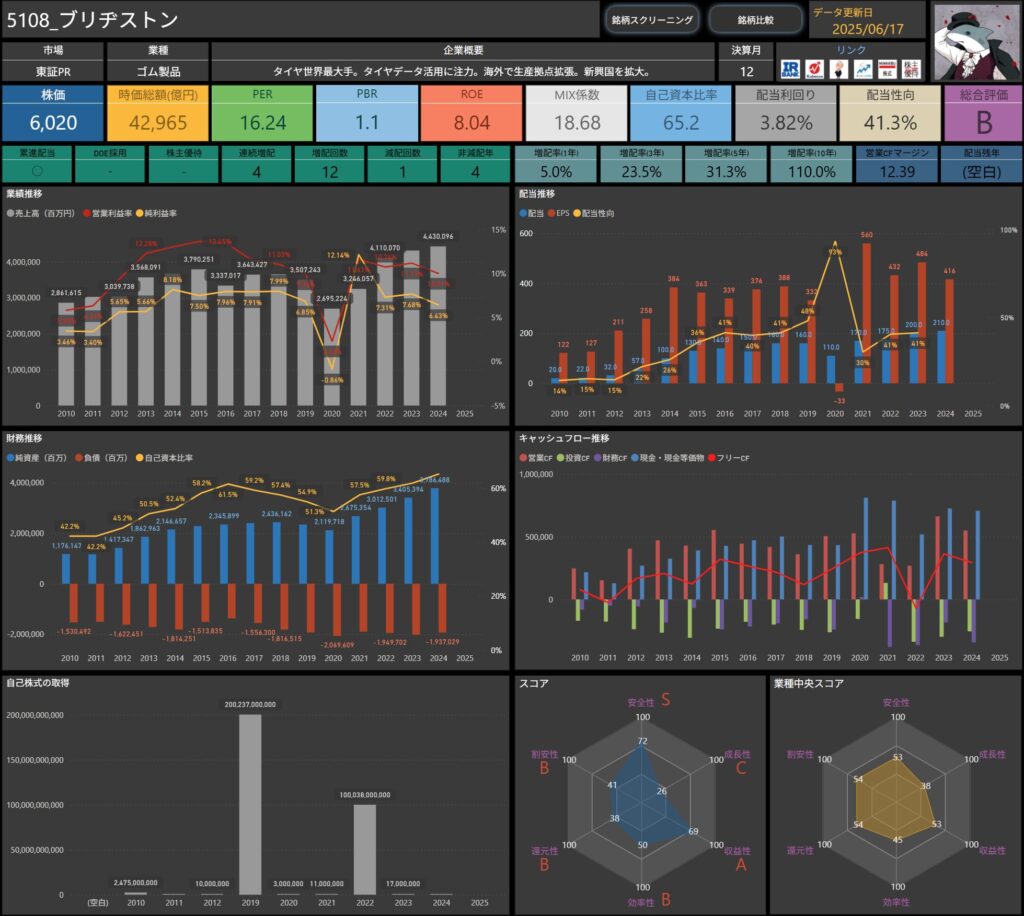Open the 銘柄比較 page
Image resolution: width=1024 pixels, height=916 pixels.
756,20
